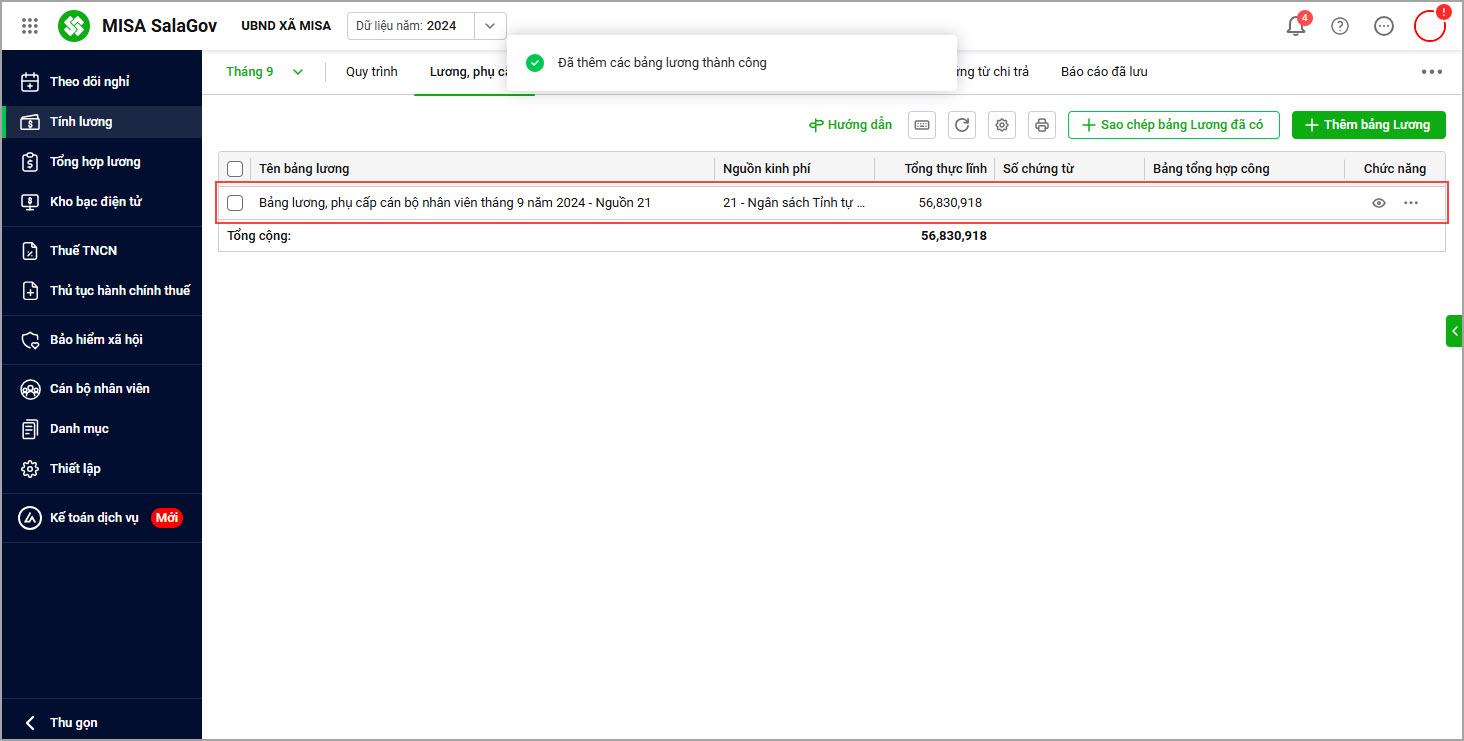1464x741 pixels.
Task: Open the chat messages bubble icon
Action: (x=1384, y=26)
